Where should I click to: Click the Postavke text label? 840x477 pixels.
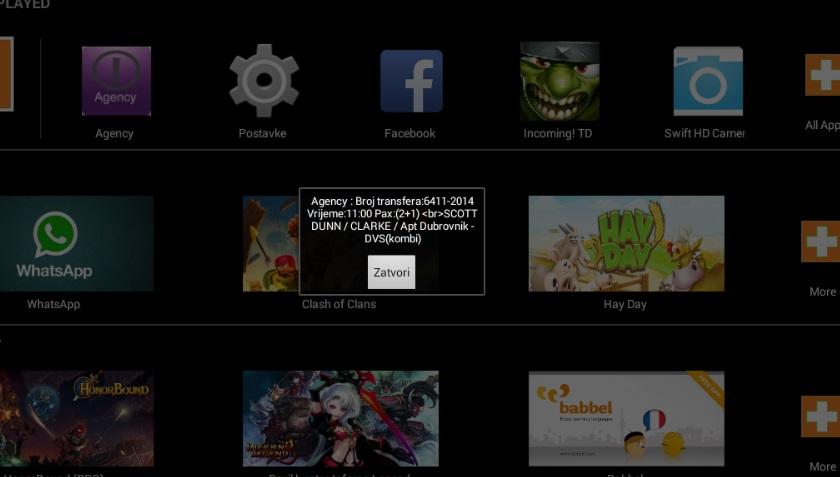(x=262, y=133)
